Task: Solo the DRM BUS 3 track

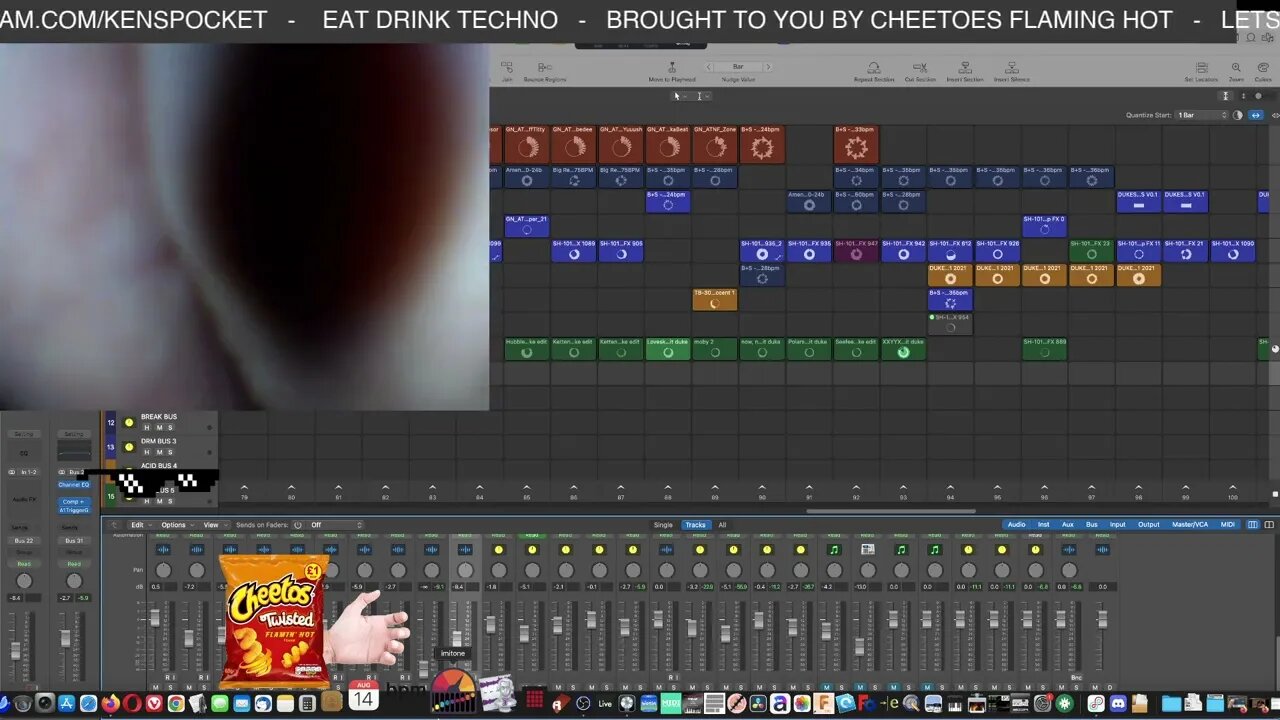Action: [x=170, y=452]
